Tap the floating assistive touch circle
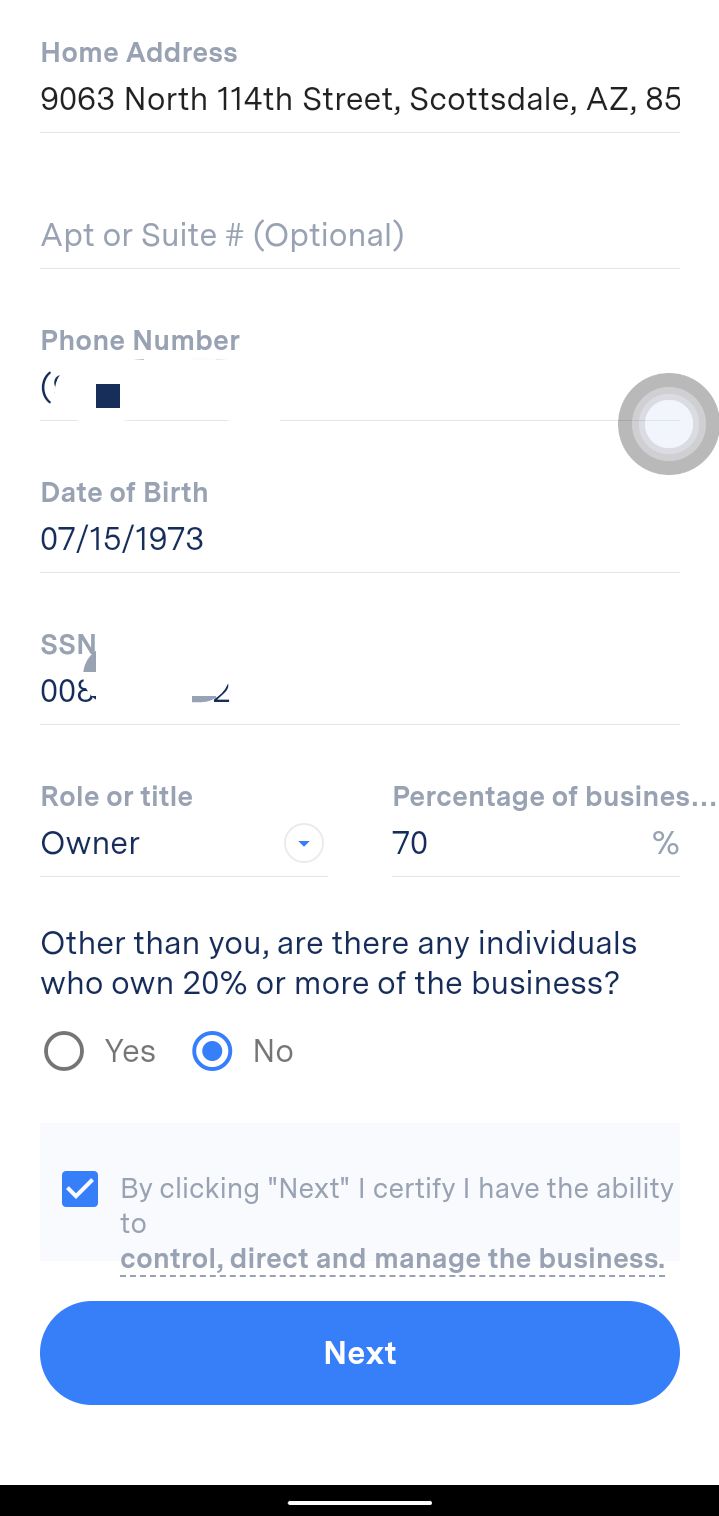 pos(668,424)
